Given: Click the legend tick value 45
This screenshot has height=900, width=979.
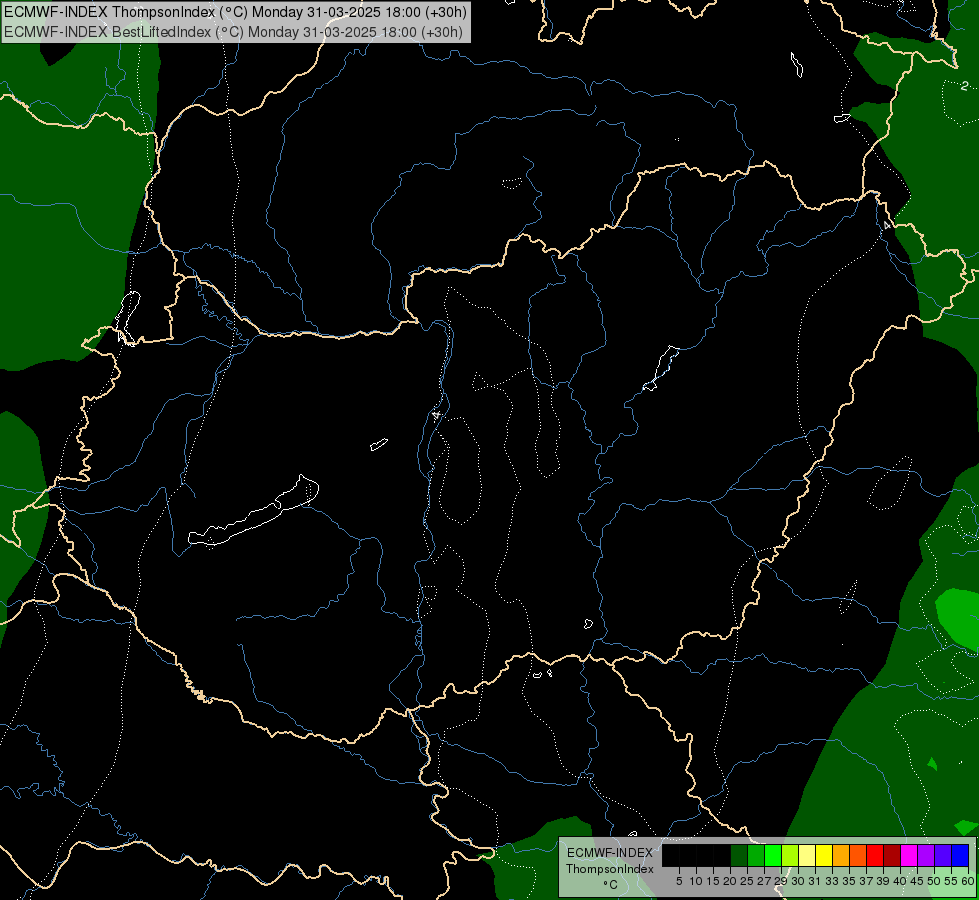Looking at the screenshot, I should 917,881.
